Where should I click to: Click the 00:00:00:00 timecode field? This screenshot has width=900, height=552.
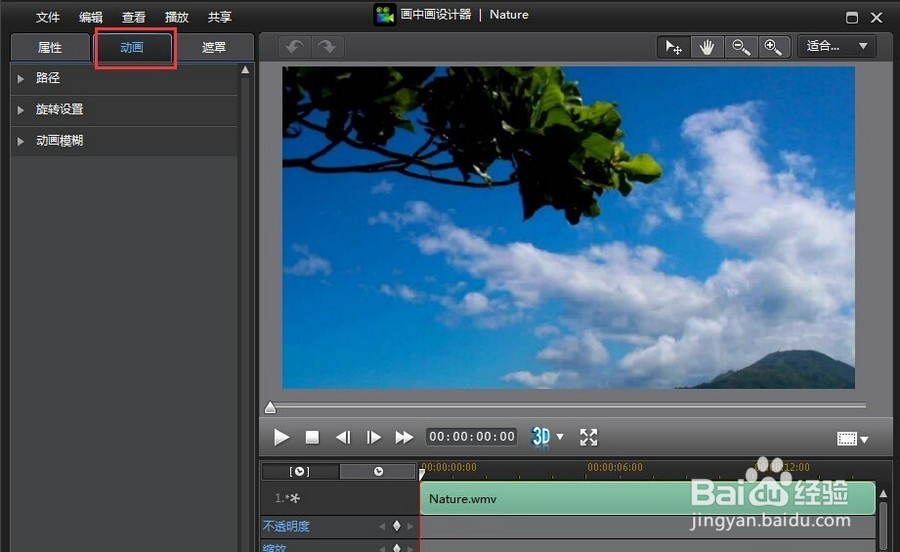tap(471, 437)
